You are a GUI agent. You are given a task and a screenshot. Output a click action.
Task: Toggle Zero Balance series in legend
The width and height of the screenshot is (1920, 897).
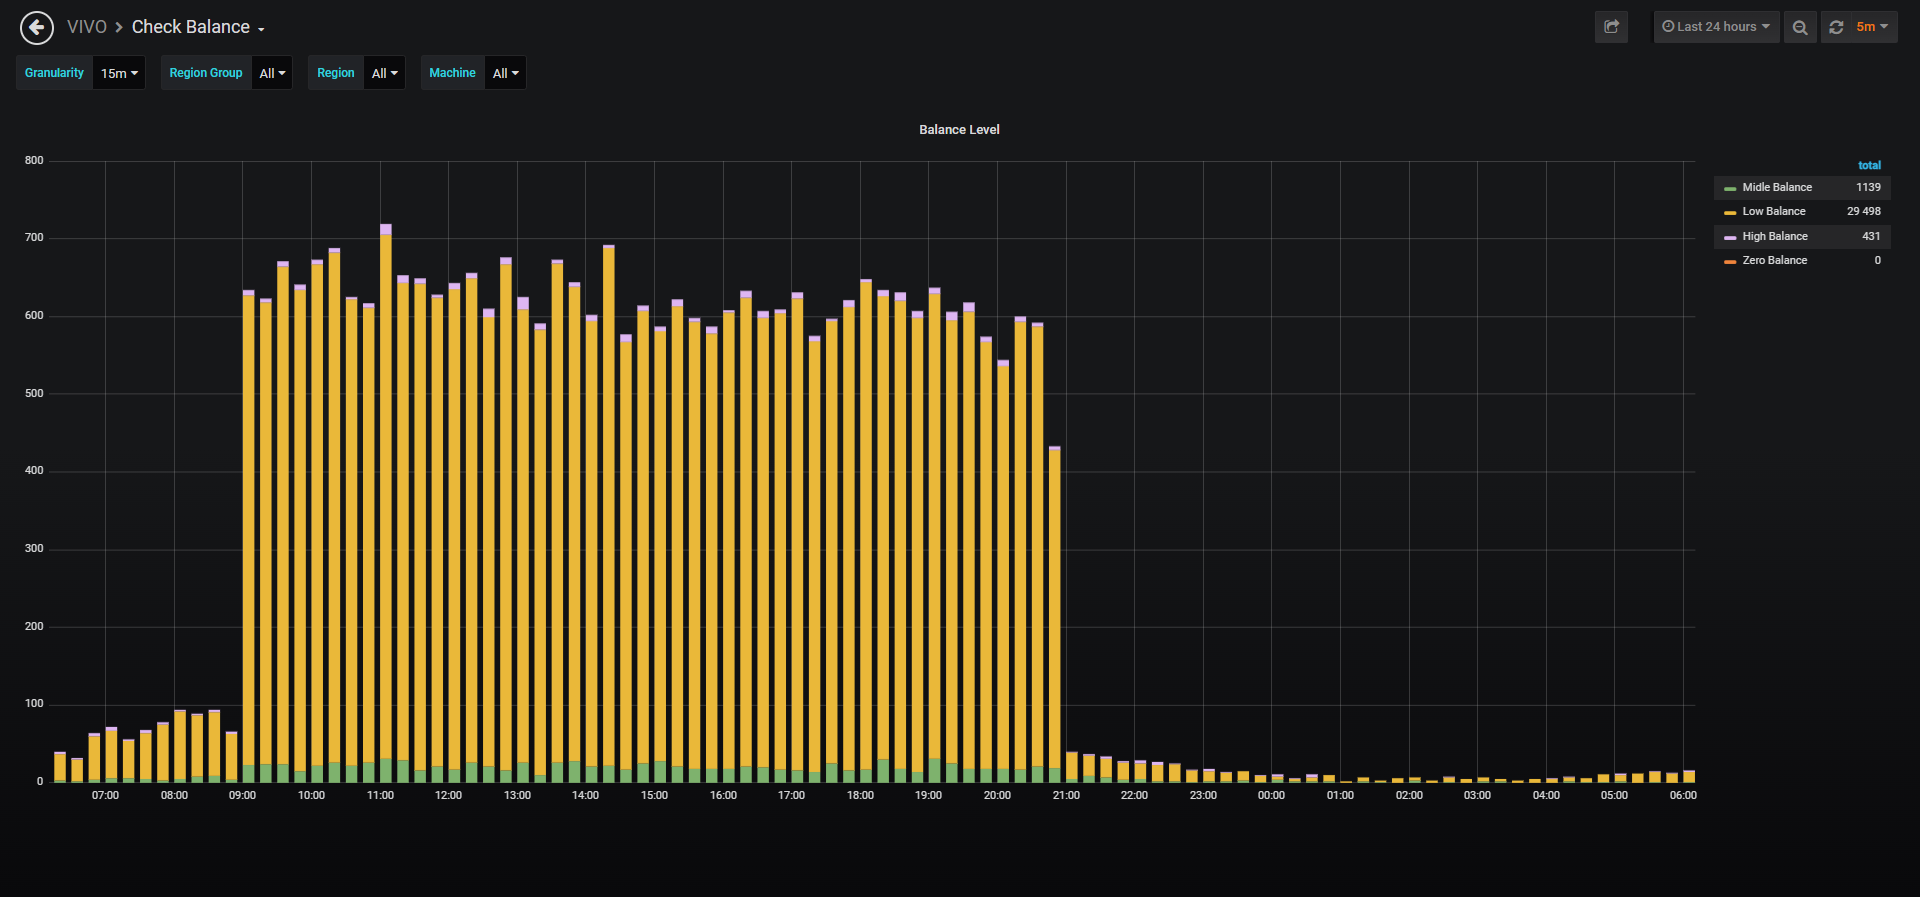click(1775, 260)
